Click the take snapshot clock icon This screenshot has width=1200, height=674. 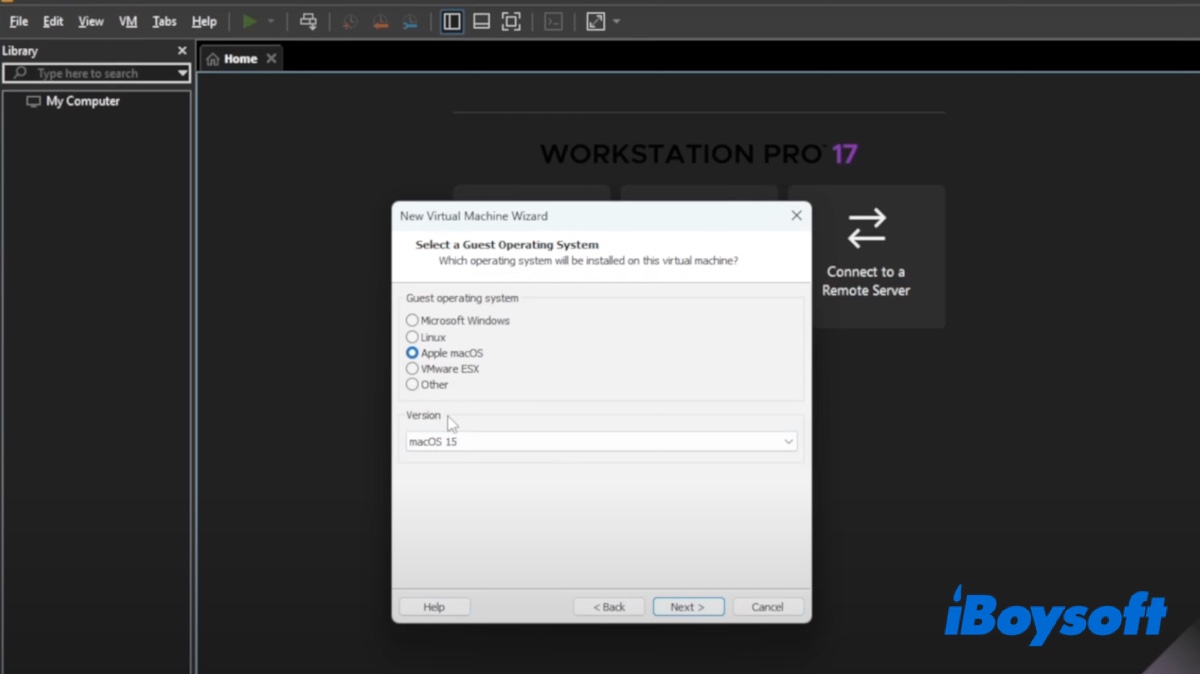pos(349,21)
